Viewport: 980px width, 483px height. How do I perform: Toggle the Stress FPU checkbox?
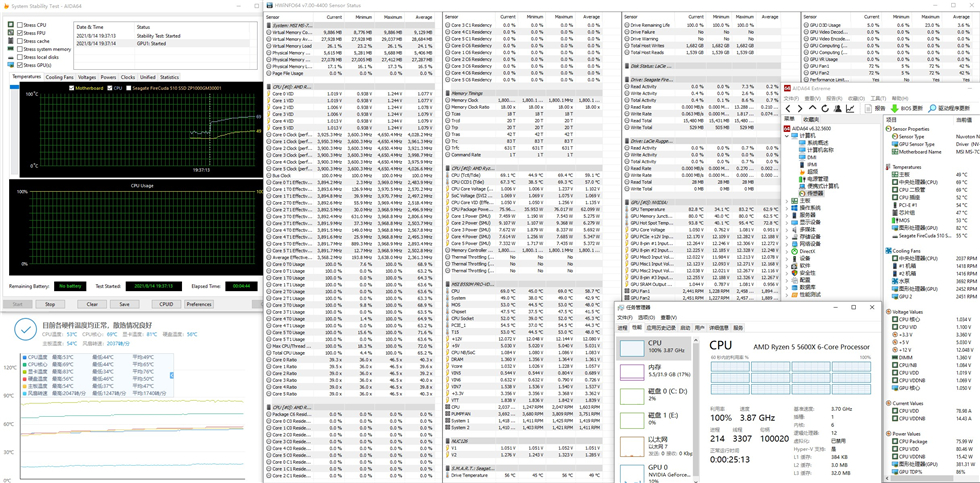(20, 33)
